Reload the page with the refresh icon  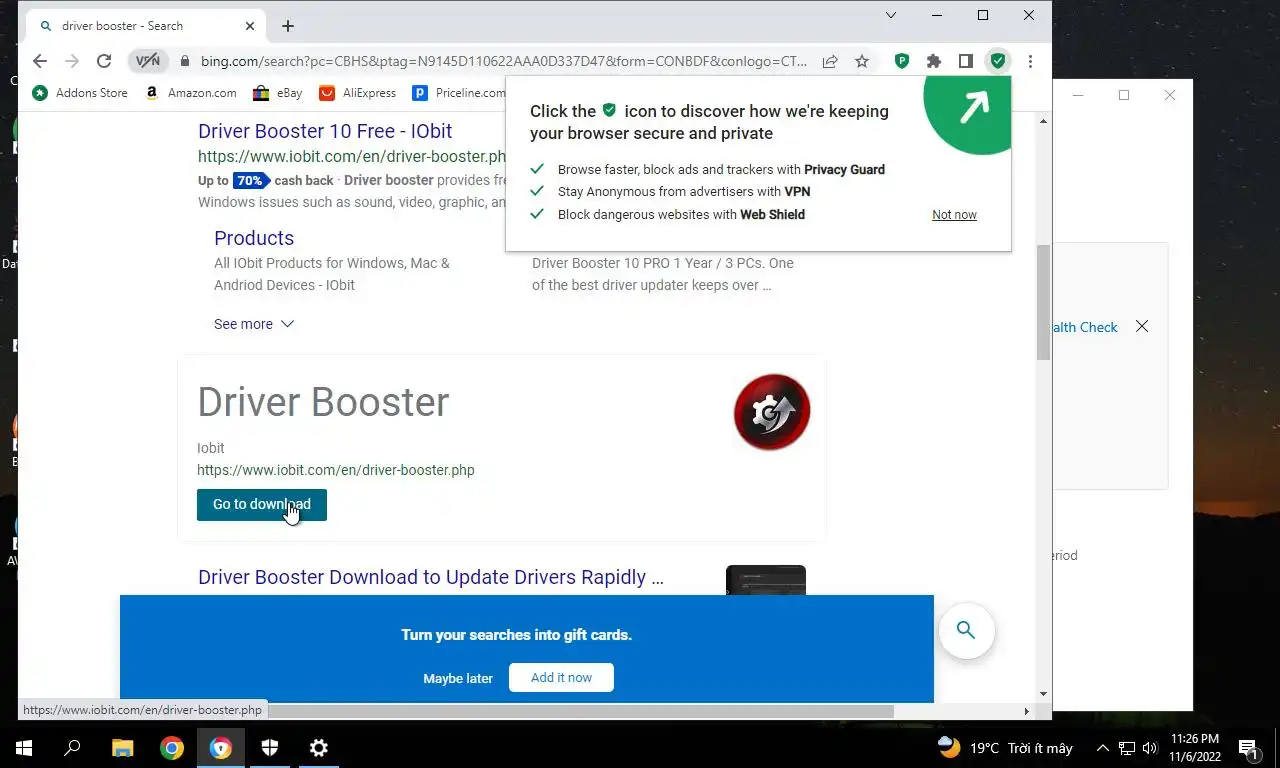coord(104,61)
